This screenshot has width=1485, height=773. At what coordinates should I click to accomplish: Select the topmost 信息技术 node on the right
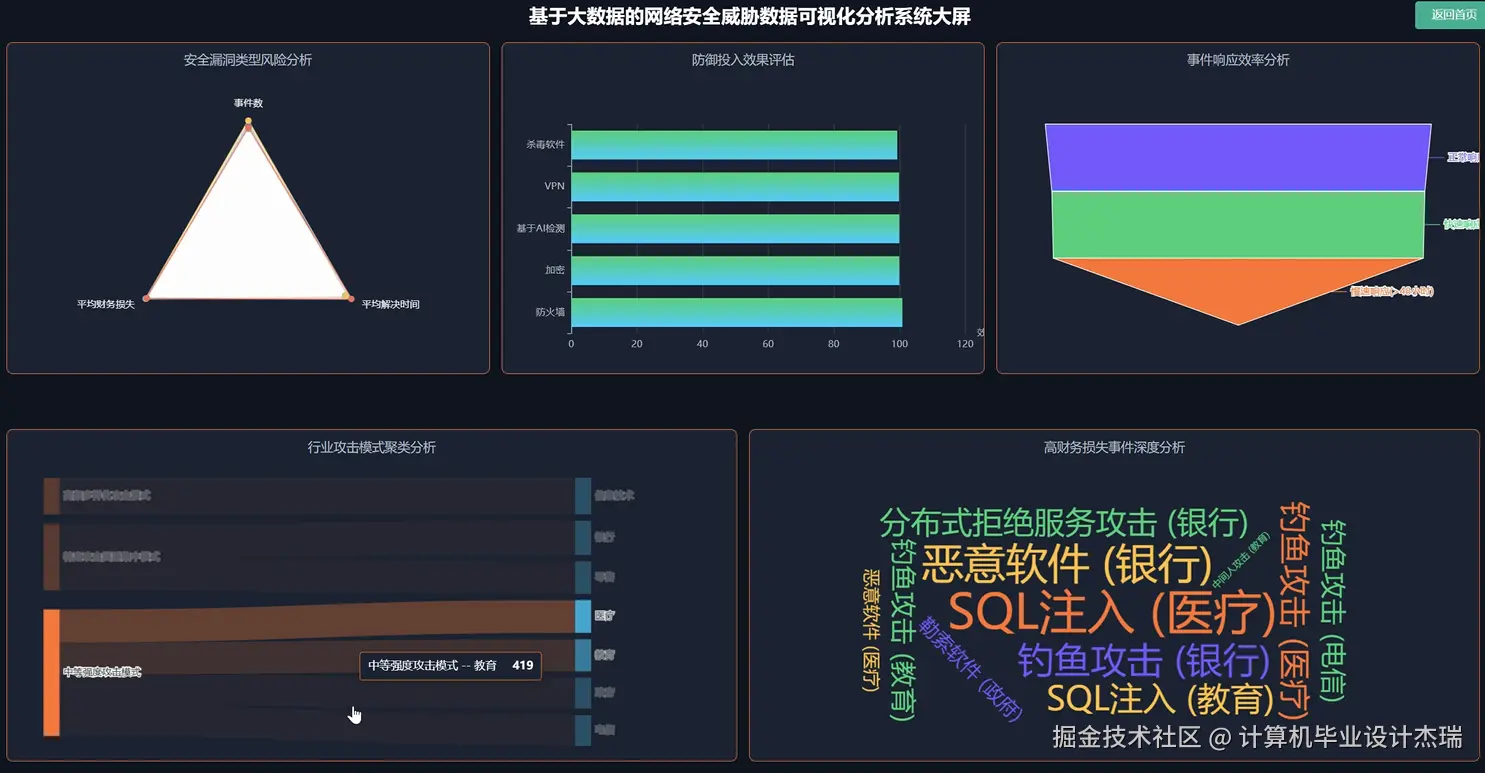point(581,495)
